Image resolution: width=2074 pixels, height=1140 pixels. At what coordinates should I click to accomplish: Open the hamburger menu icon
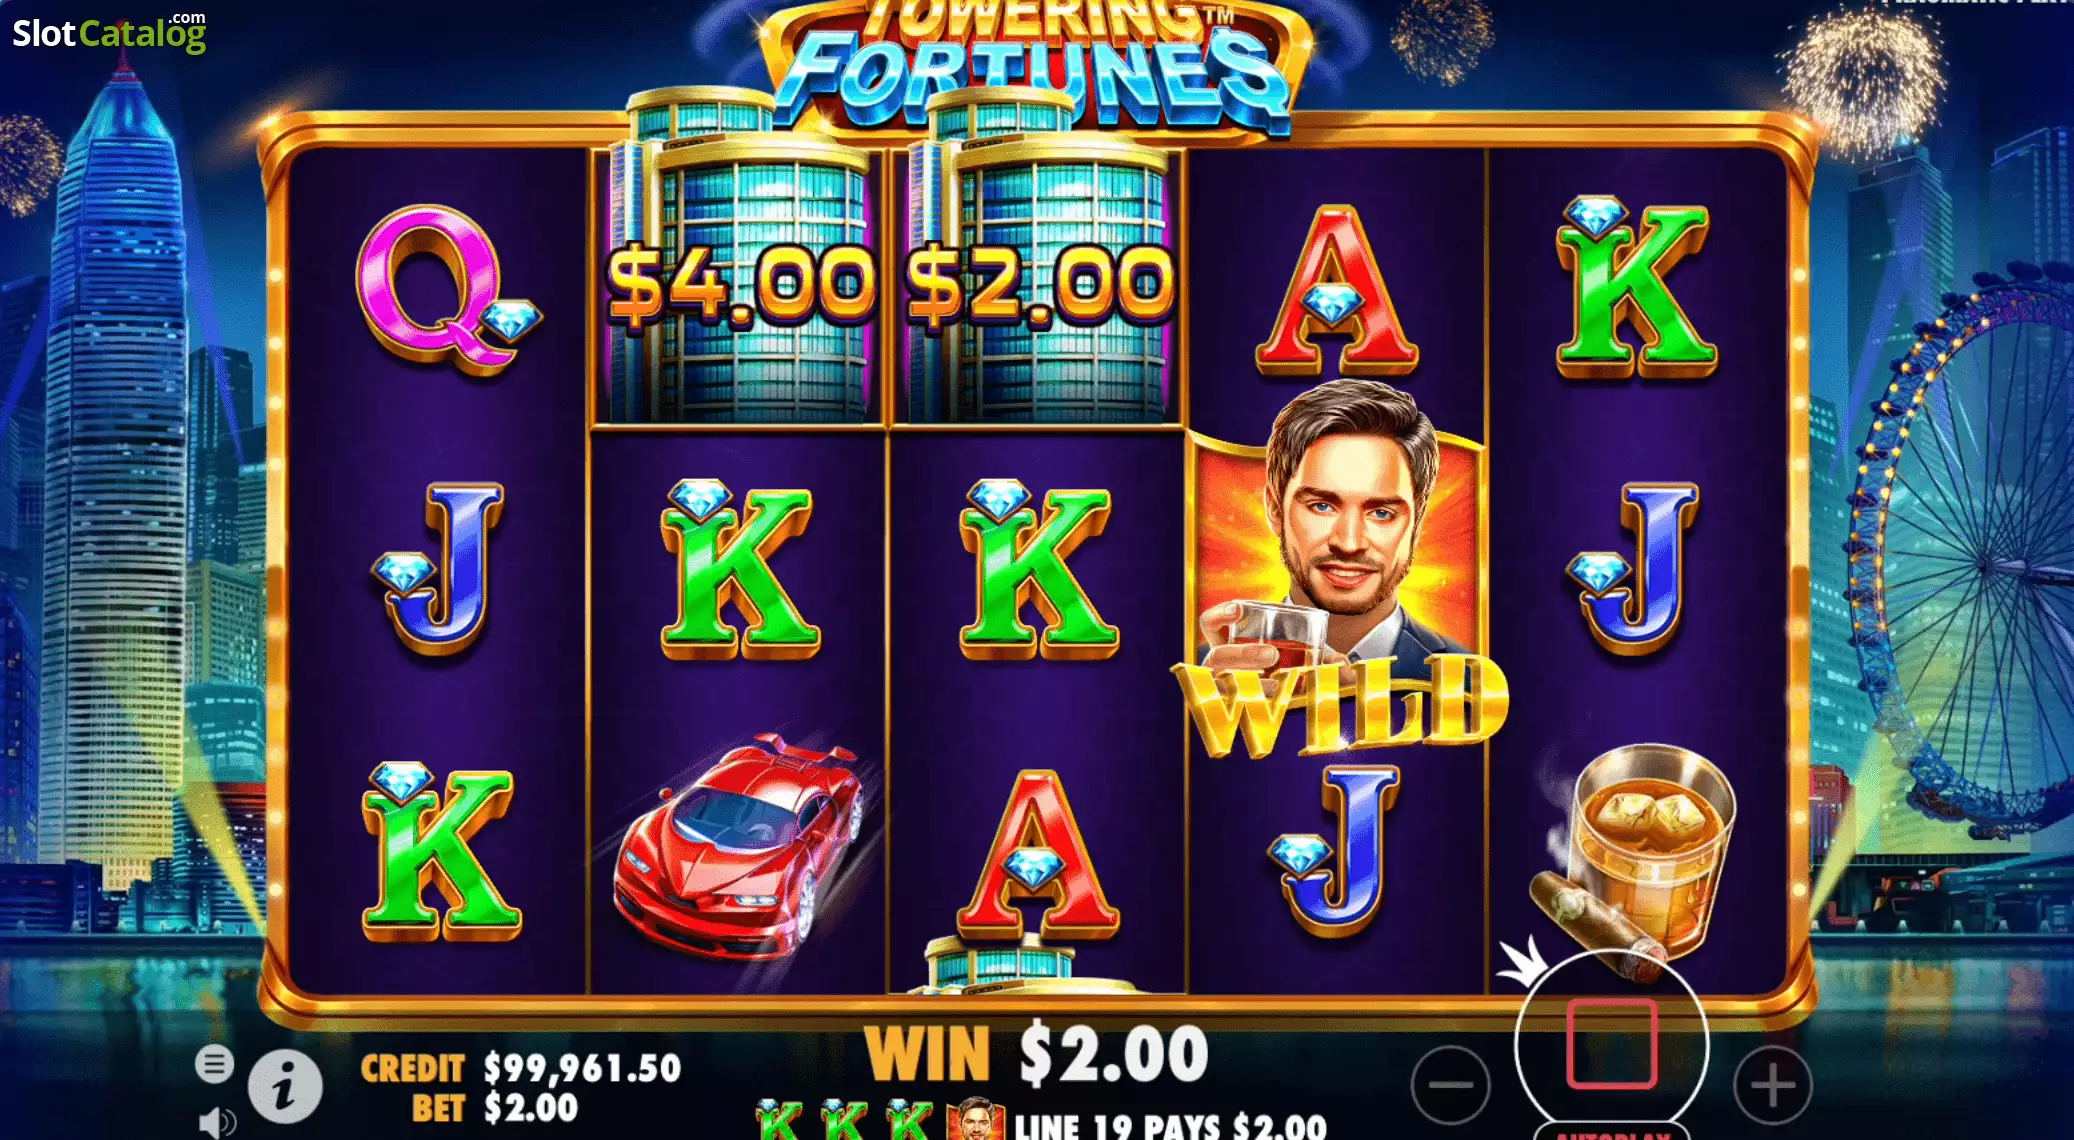[213, 1064]
